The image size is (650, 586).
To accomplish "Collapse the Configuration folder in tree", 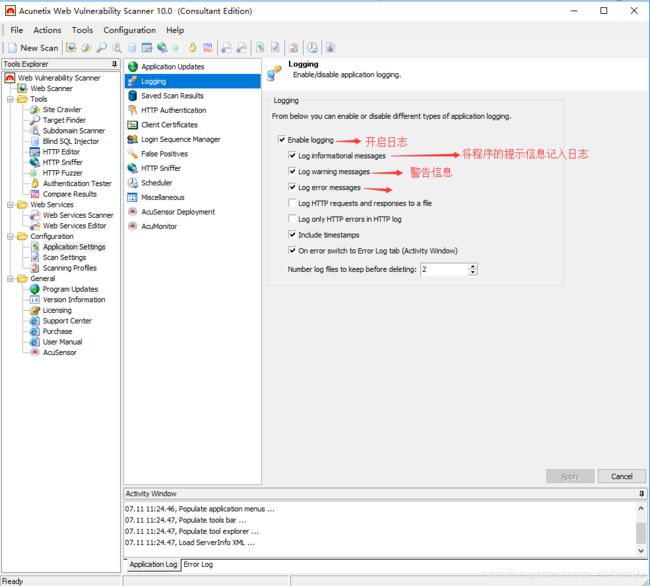I will click(x=10, y=236).
